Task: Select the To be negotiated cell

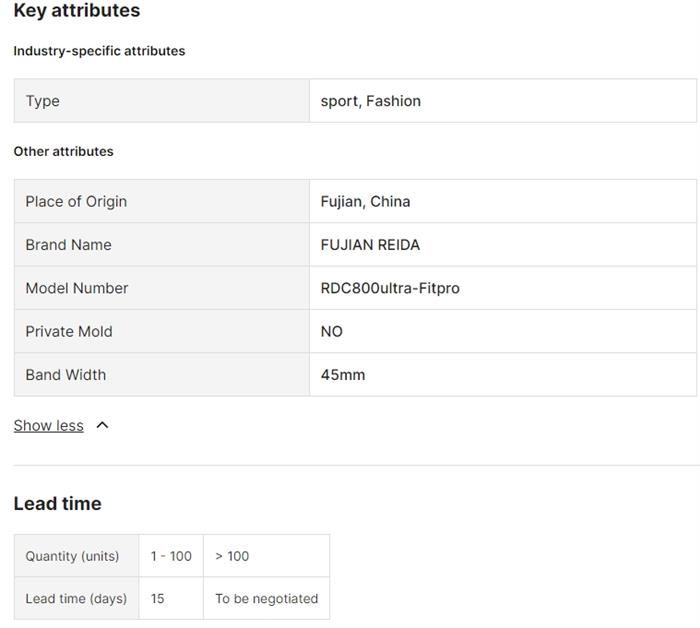Action: pos(266,599)
